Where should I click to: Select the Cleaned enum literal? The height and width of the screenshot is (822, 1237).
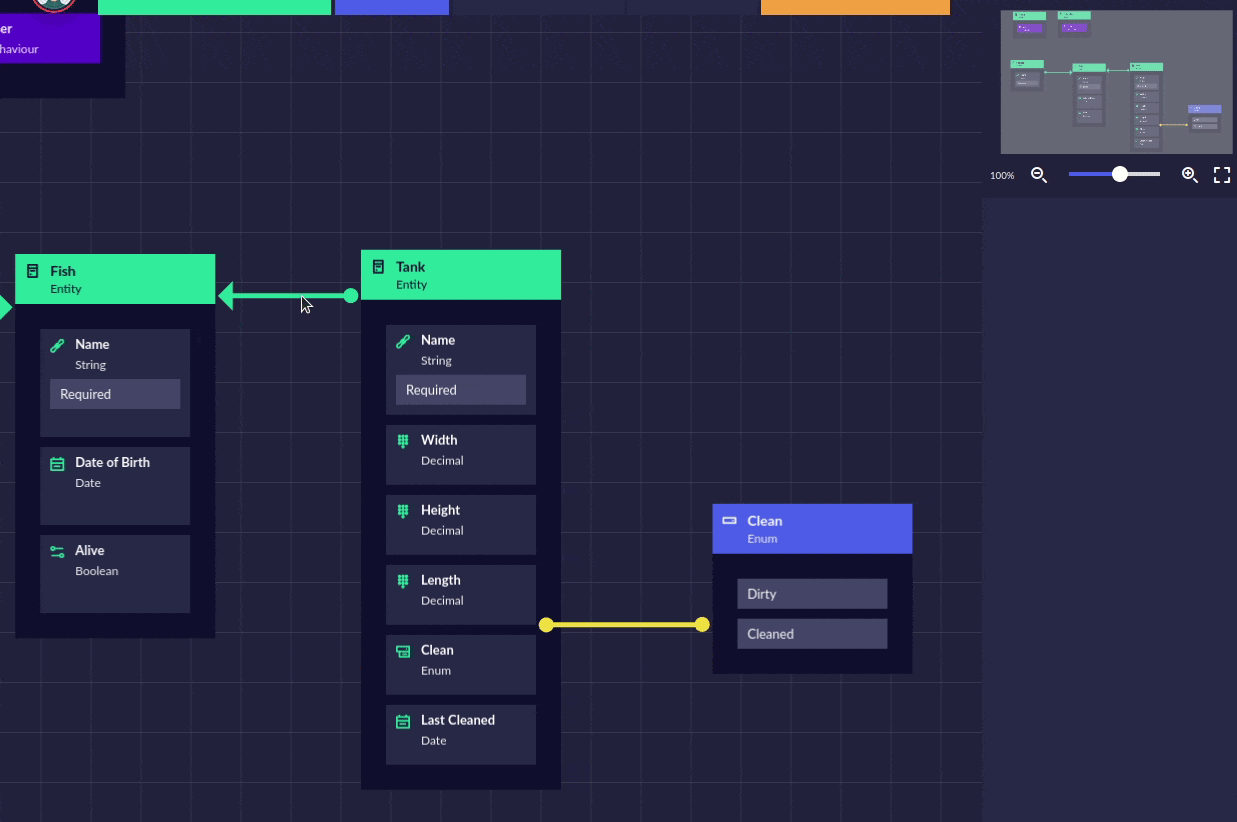pos(812,634)
